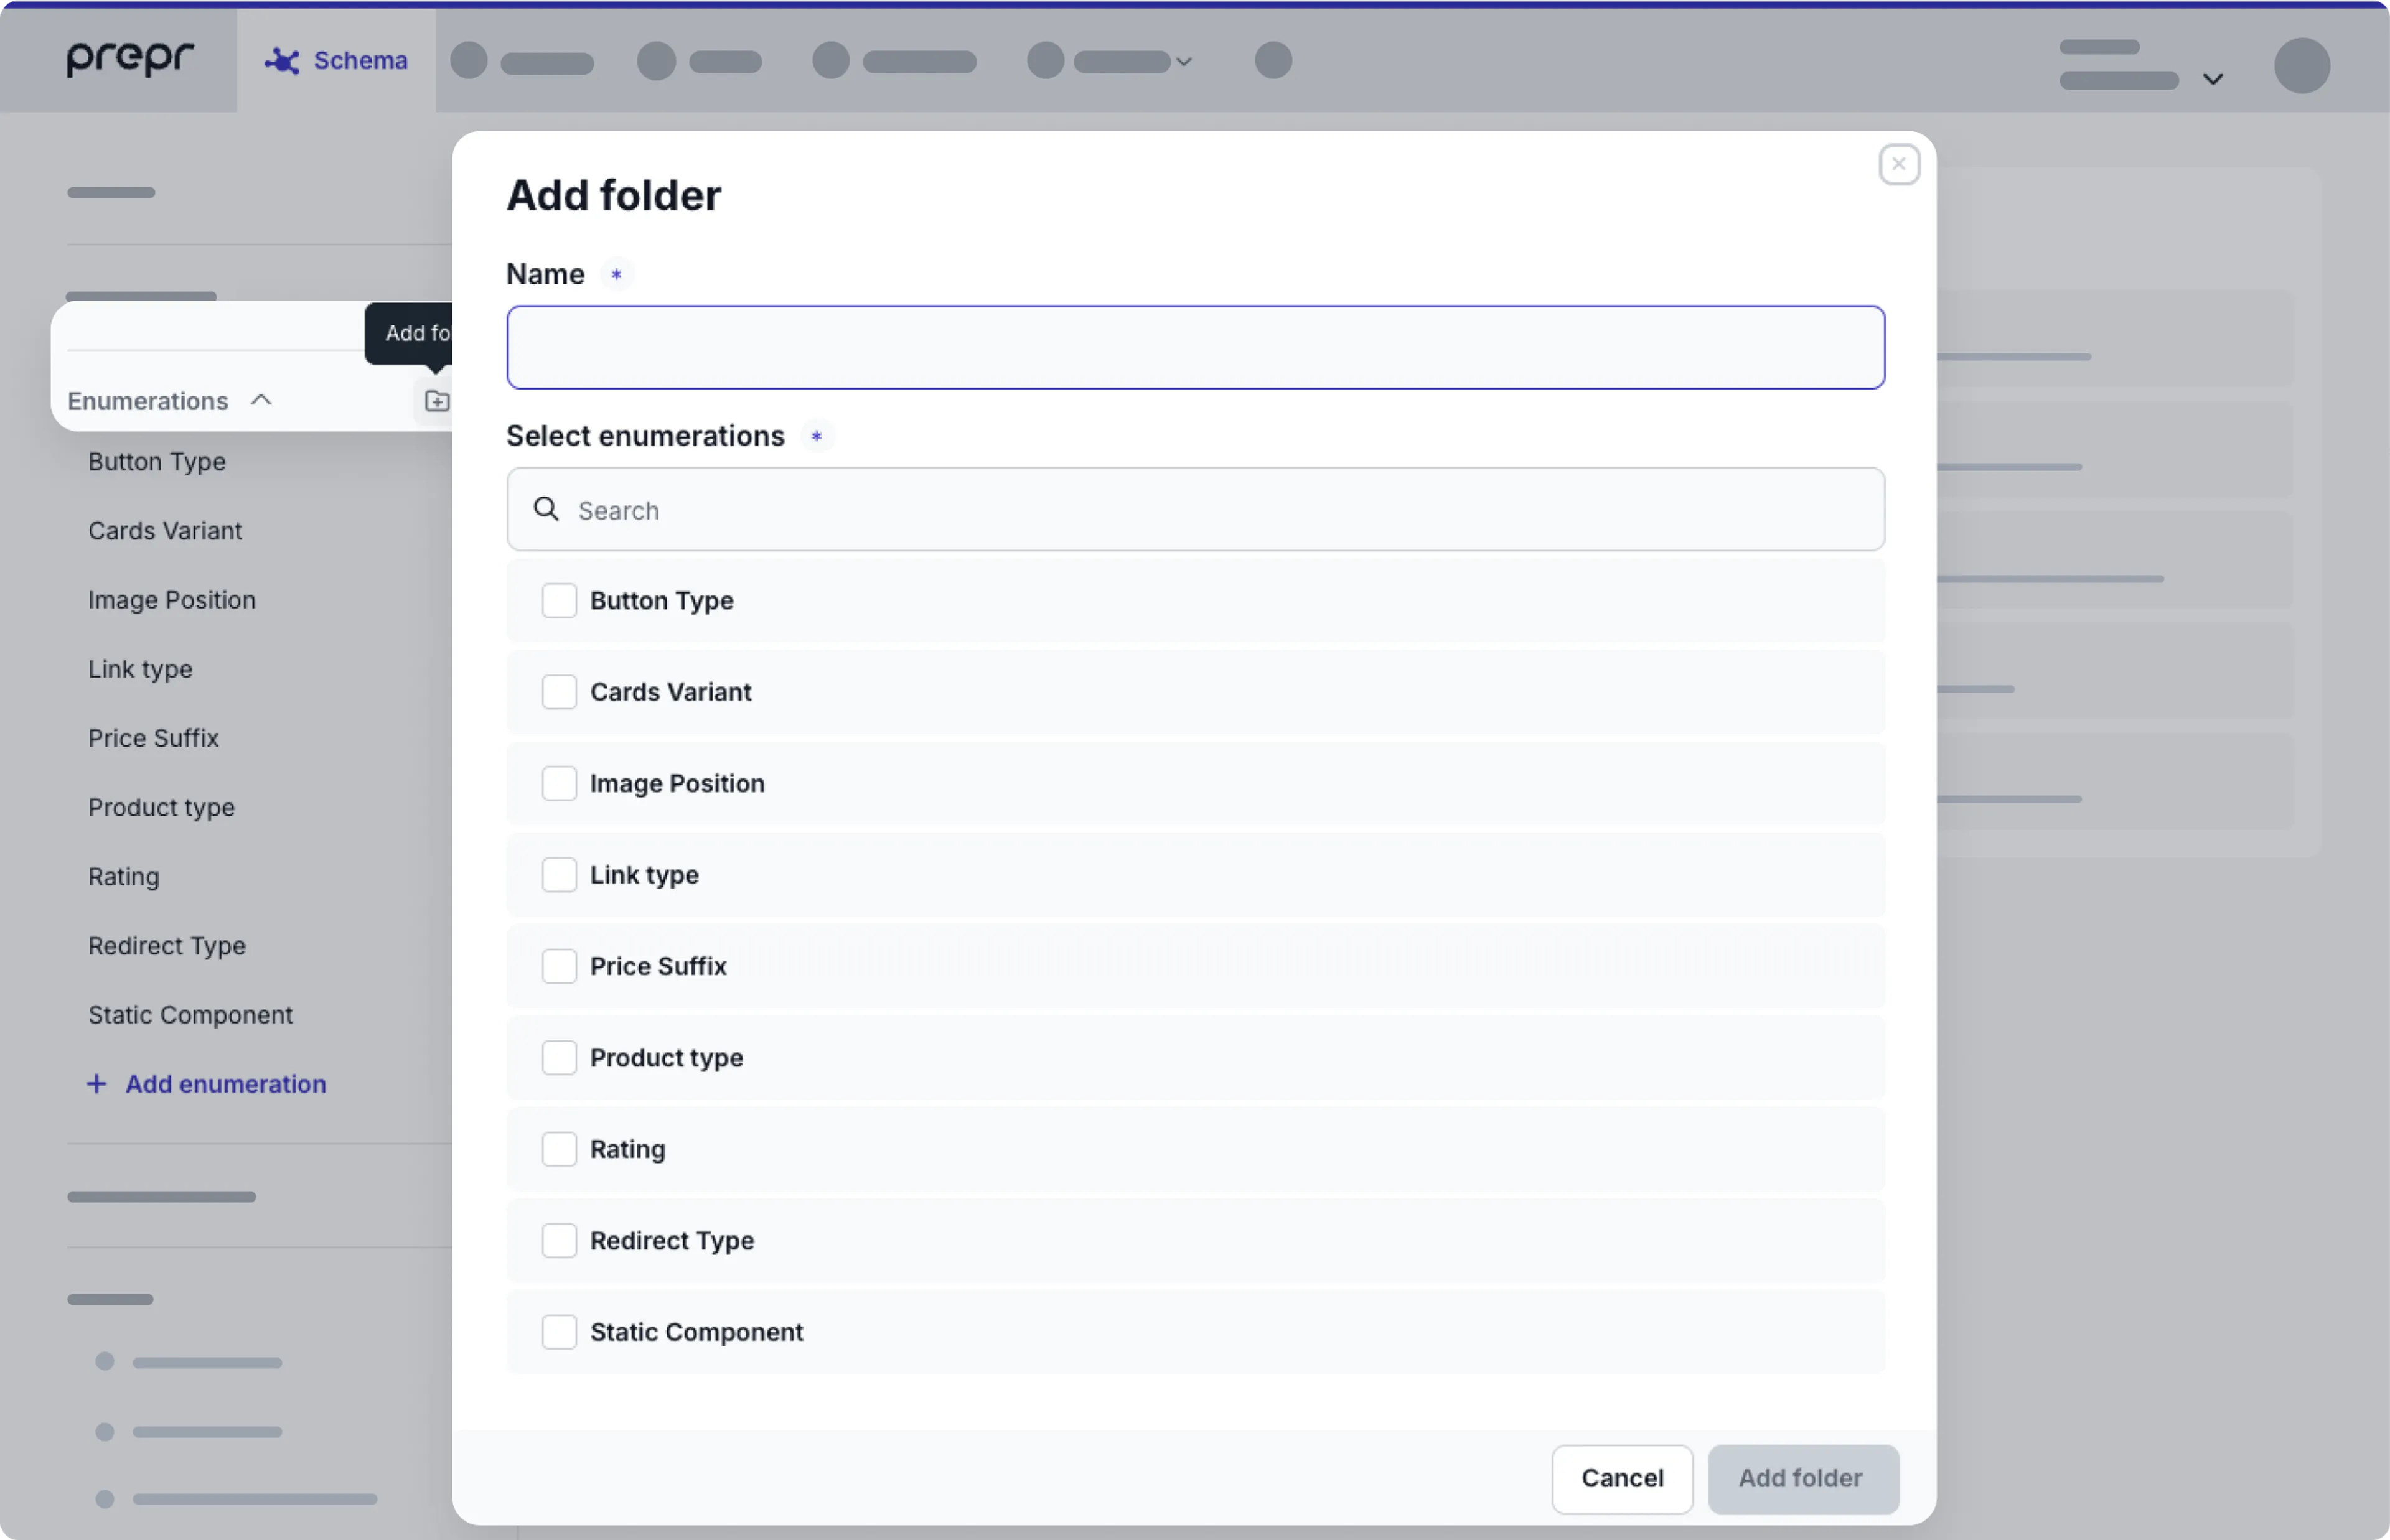Open Image Position in the sidebar
Viewport: 2390px width, 1540px height.
172,600
